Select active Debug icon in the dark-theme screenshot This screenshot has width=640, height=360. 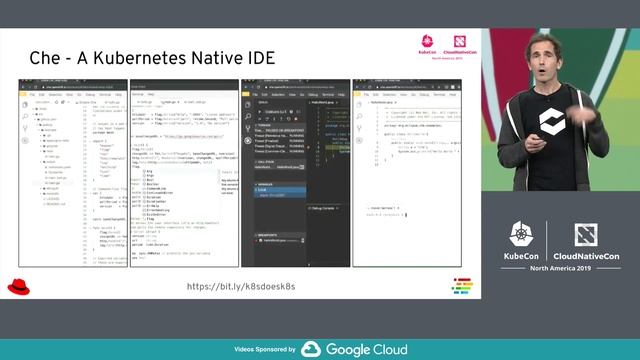coord(248,140)
